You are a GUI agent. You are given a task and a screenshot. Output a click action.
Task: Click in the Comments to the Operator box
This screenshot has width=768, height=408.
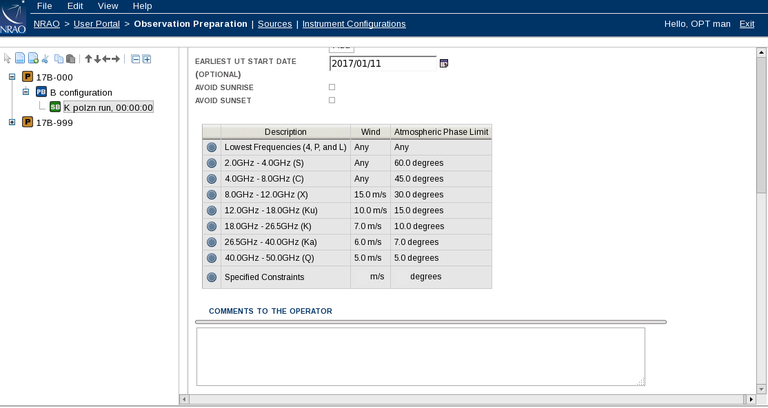click(420, 356)
